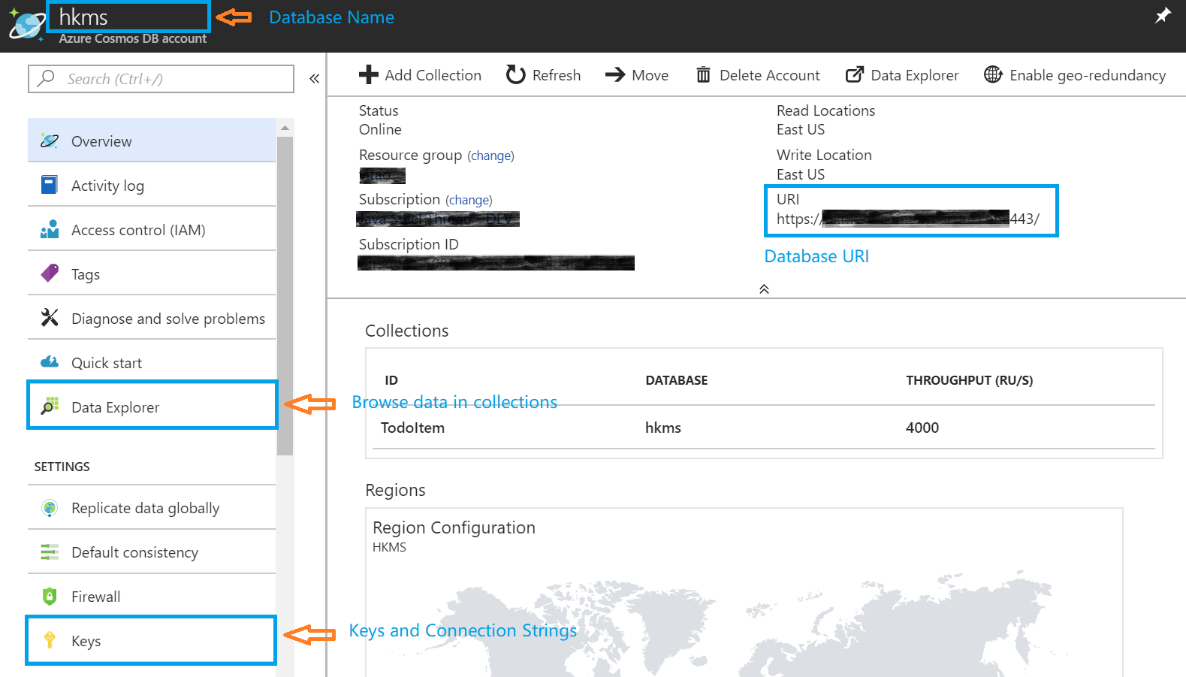Open Diagnose and solve problems
Image resolution: width=1186 pixels, height=677 pixels.
pyautogui.click(x=168, y=319)
